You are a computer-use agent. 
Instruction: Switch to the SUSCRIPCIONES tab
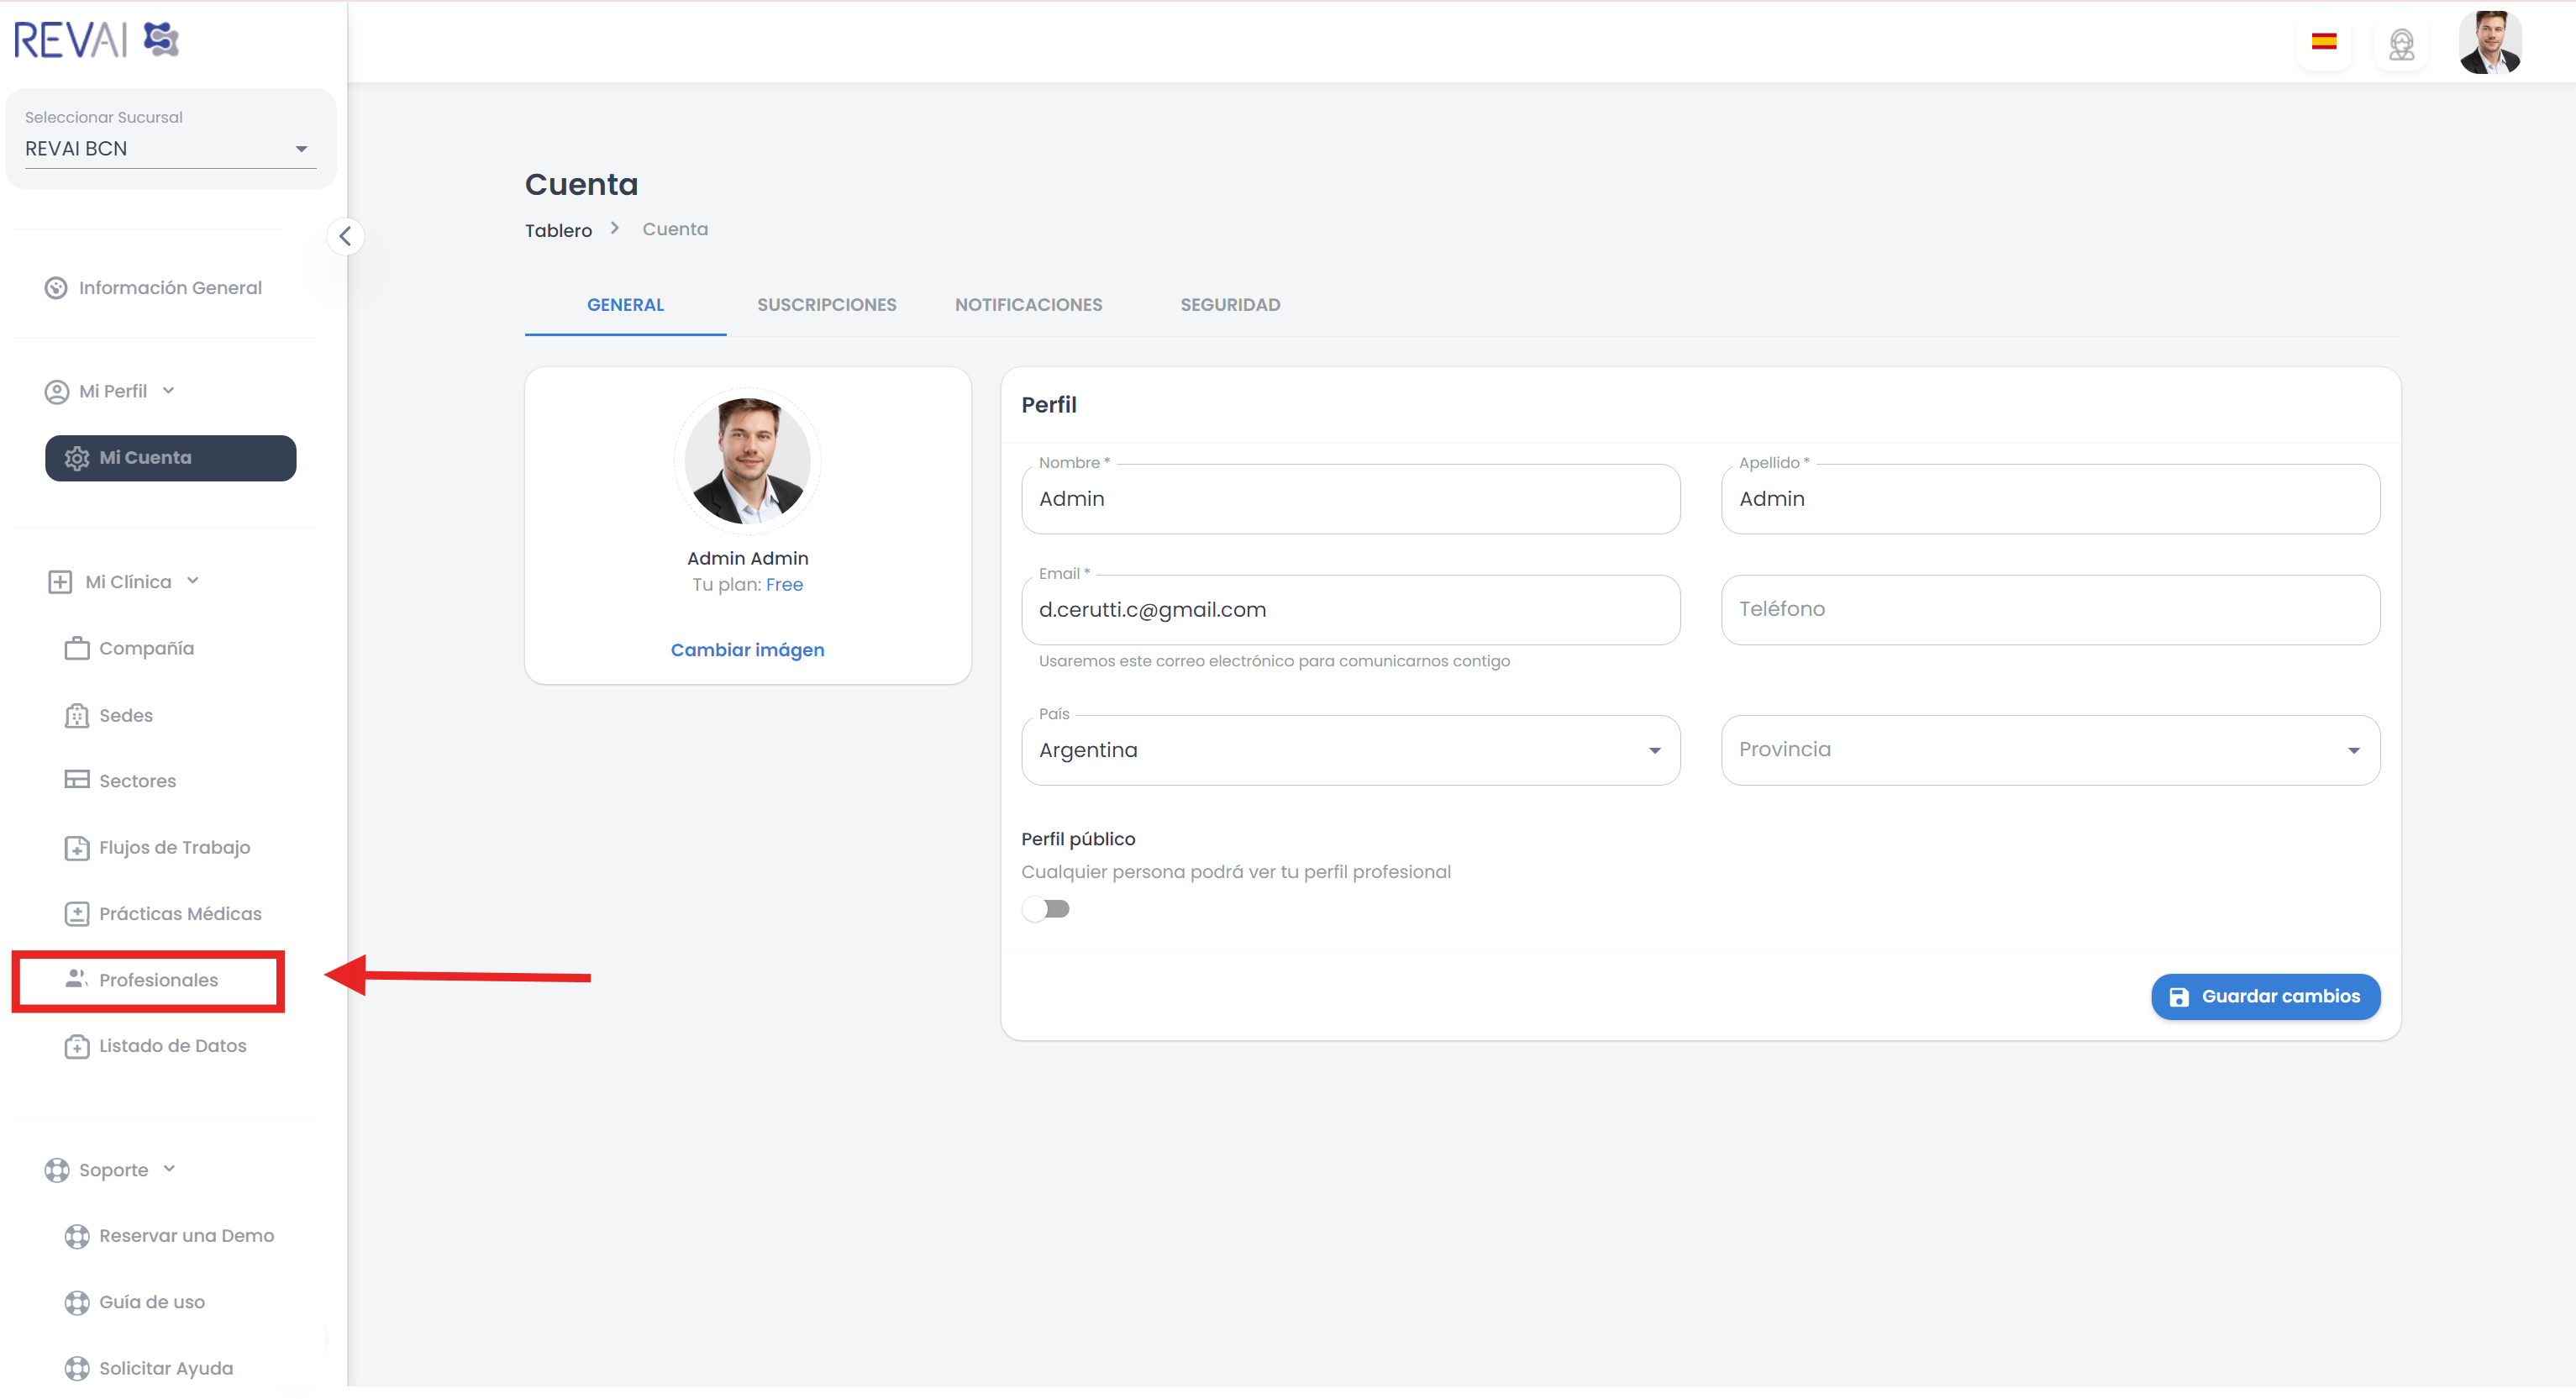click(826, 305)
